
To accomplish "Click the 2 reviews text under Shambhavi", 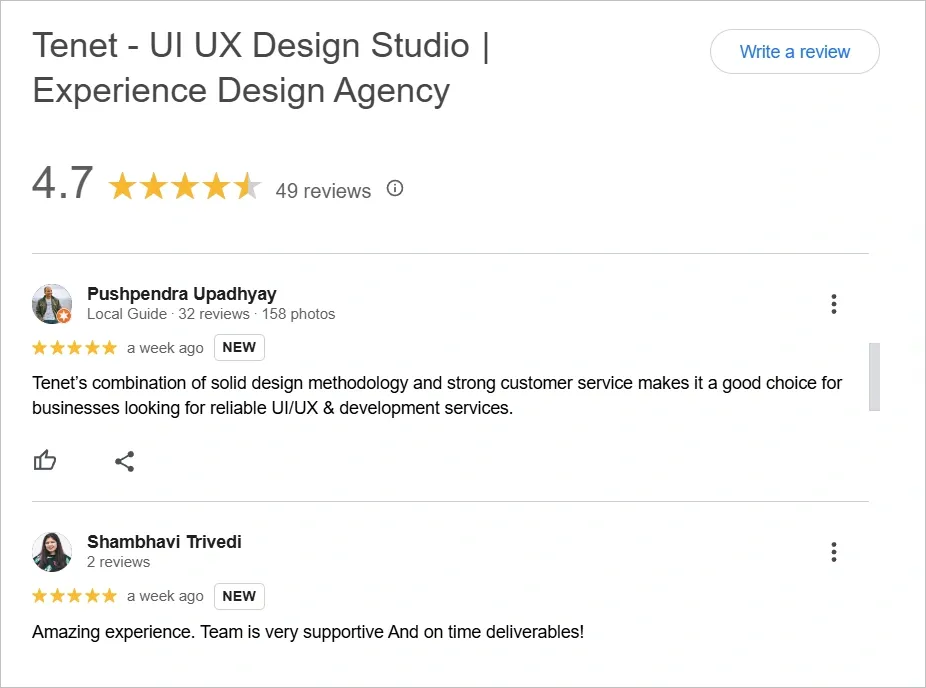I will tap(118, 562).
